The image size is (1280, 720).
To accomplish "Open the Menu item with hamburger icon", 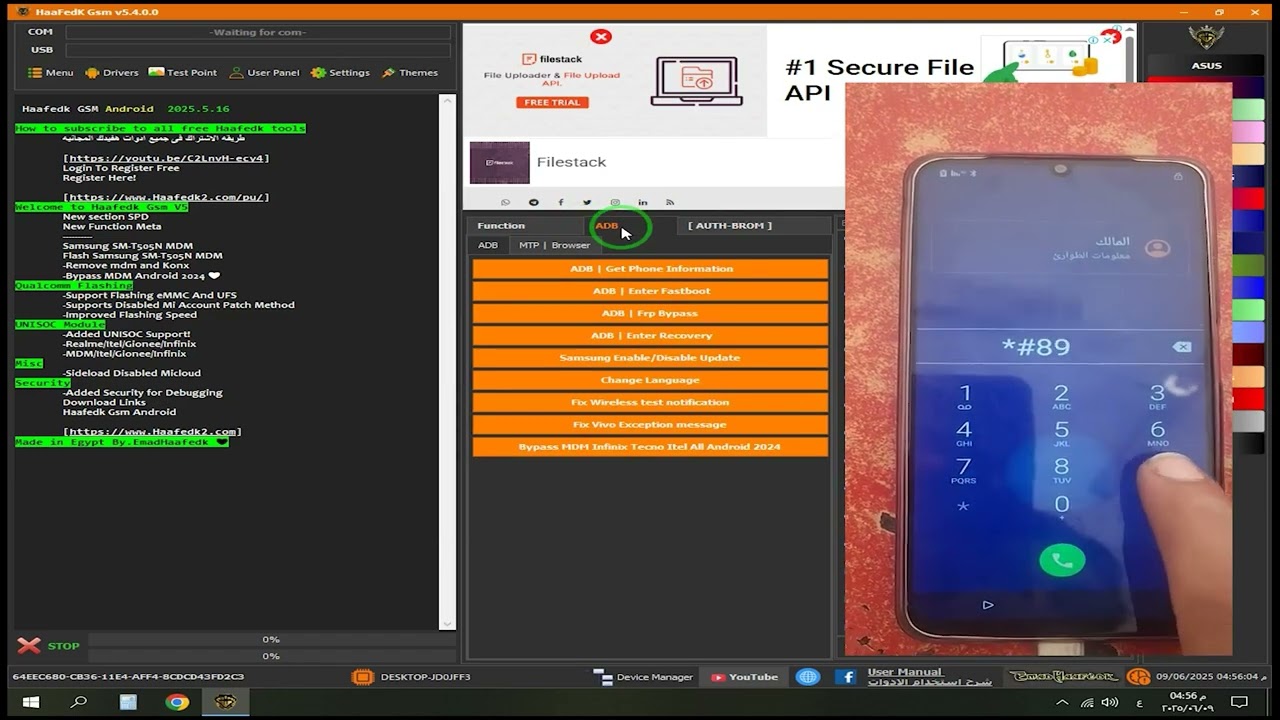I will coord(51,73).
